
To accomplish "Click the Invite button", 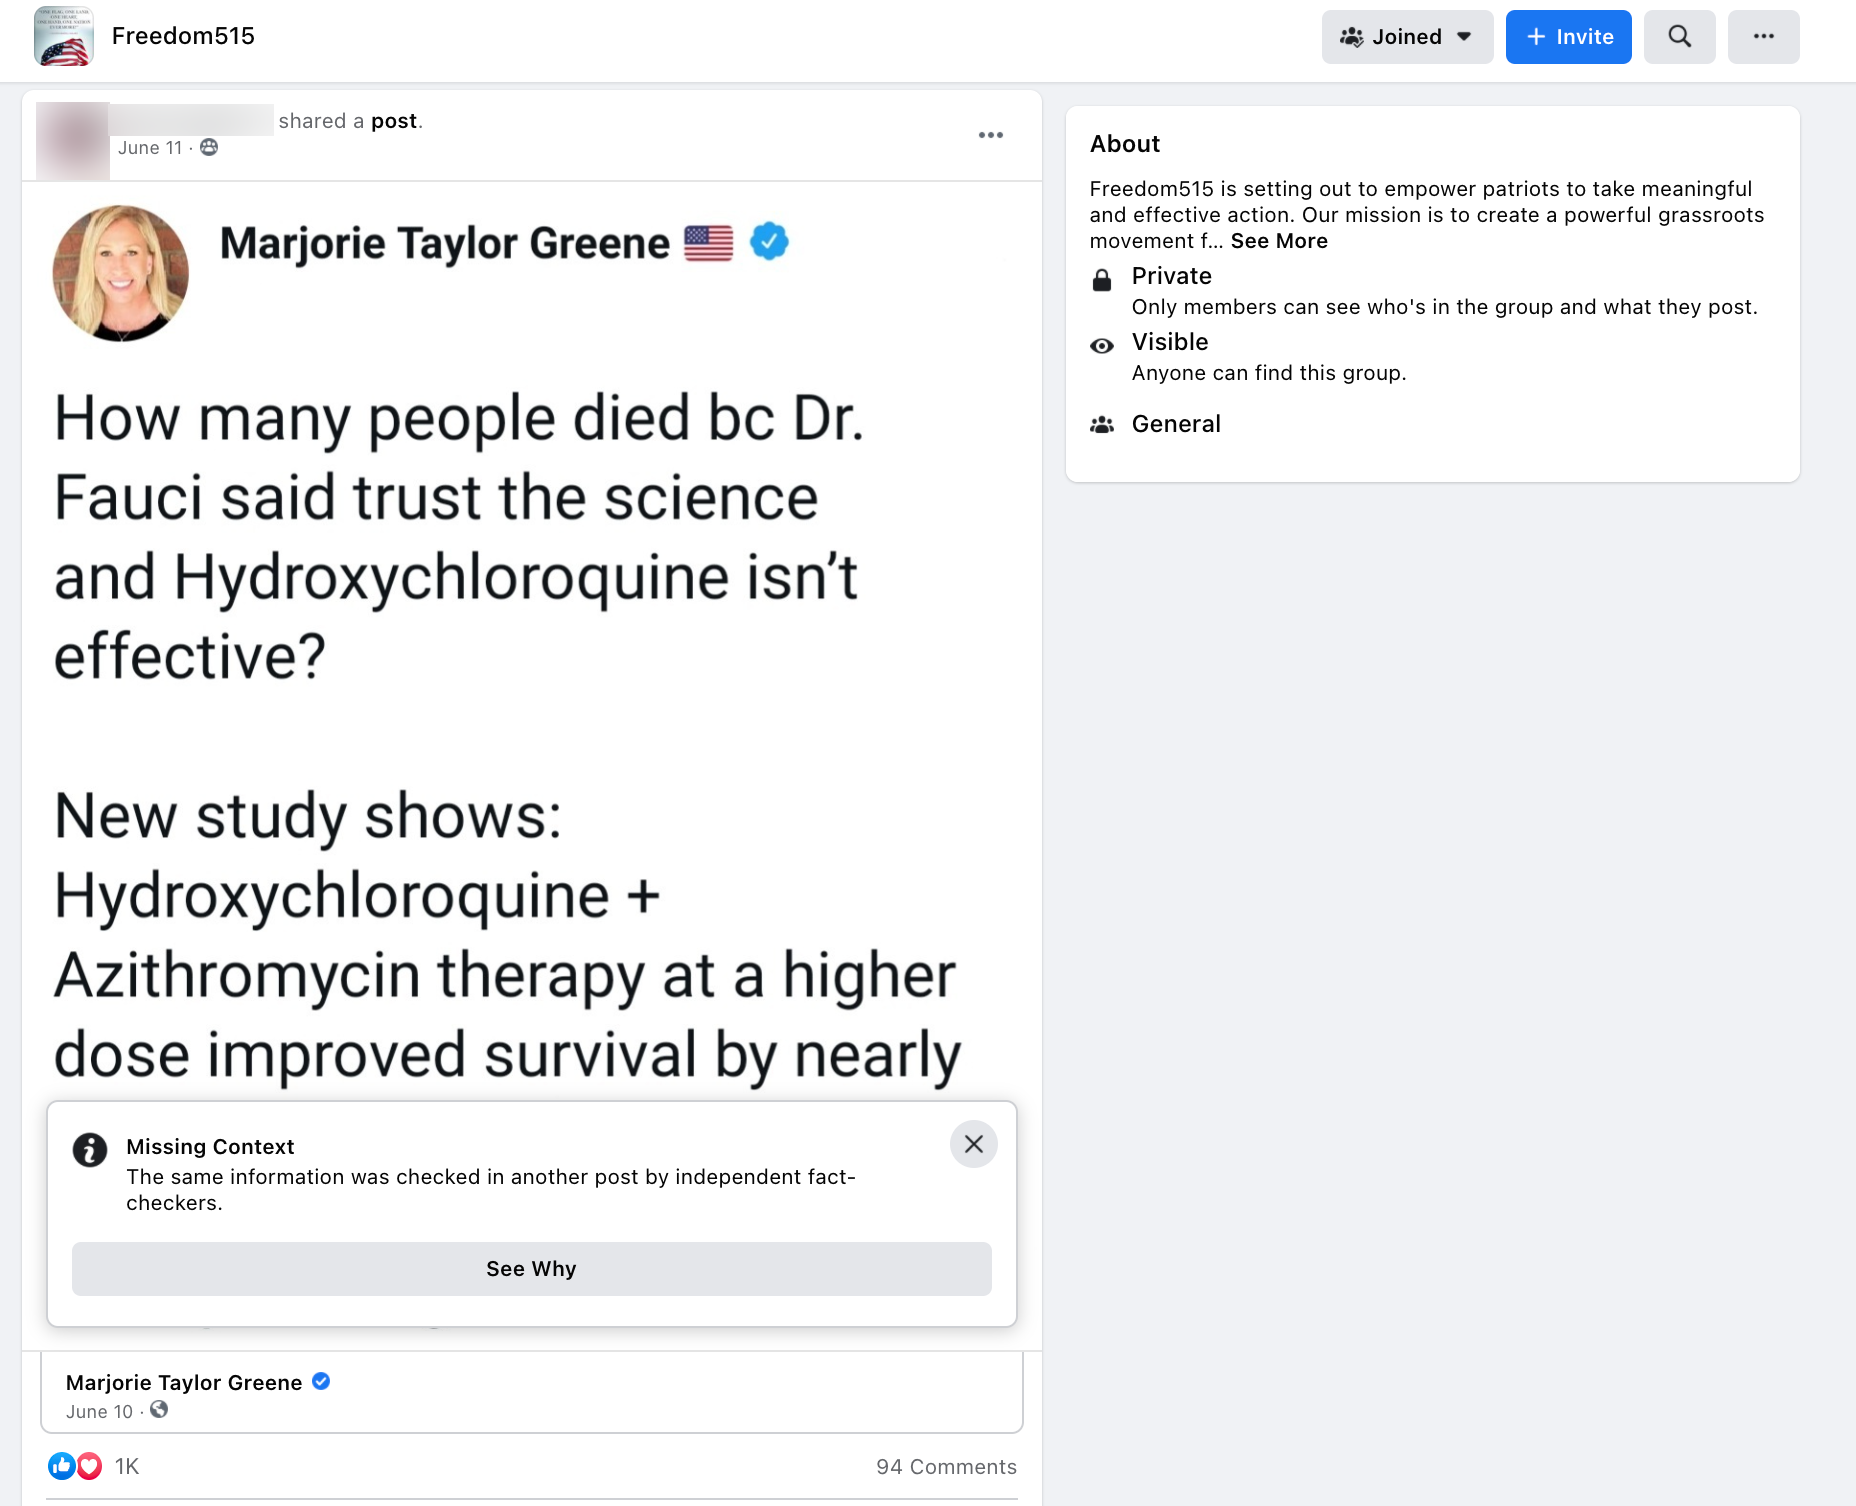I will tap(1568, 36).
